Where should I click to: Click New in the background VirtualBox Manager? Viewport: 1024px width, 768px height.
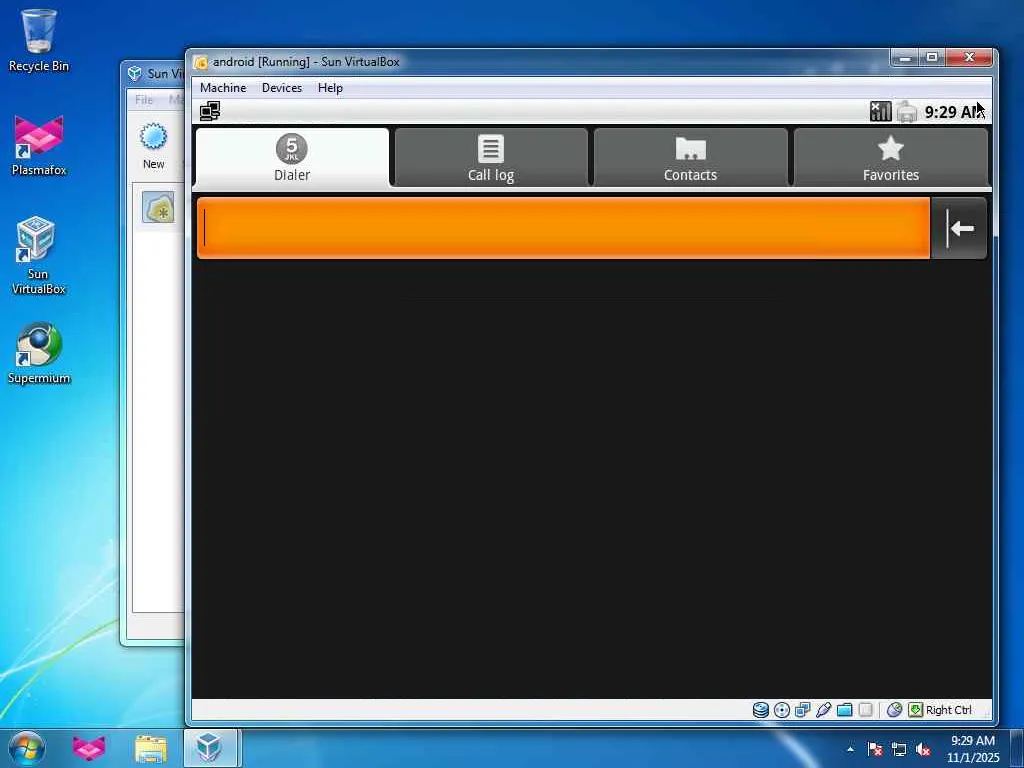tap(153, 146)
